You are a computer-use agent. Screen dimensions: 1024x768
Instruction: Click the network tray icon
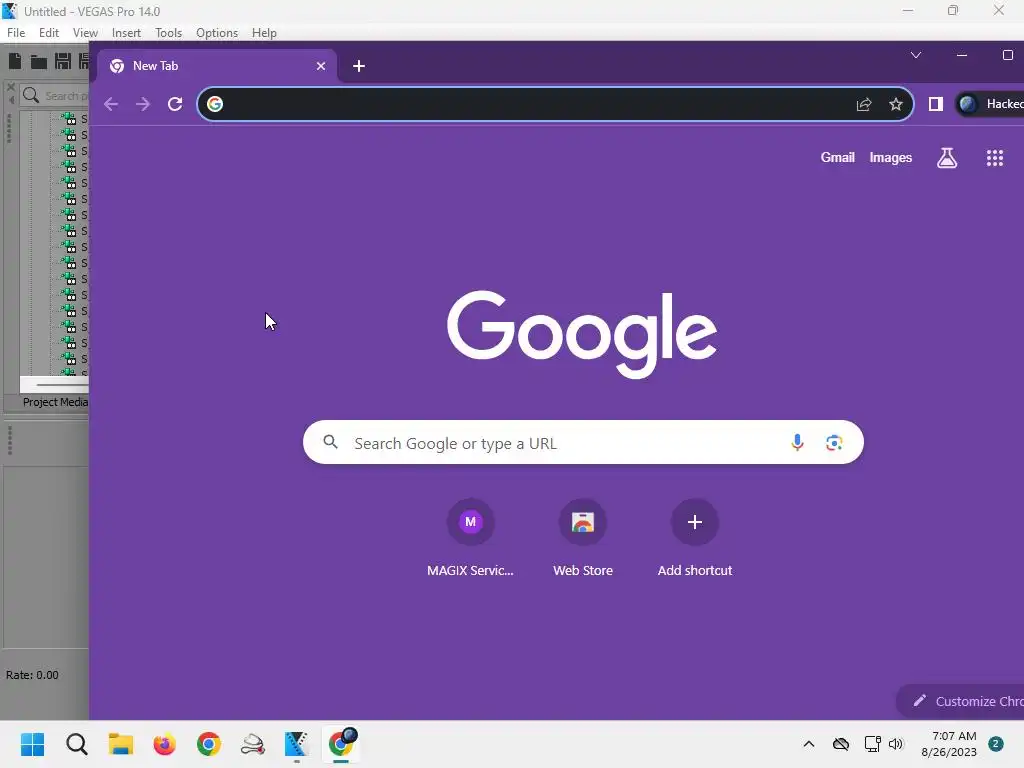tap(872, 744)
